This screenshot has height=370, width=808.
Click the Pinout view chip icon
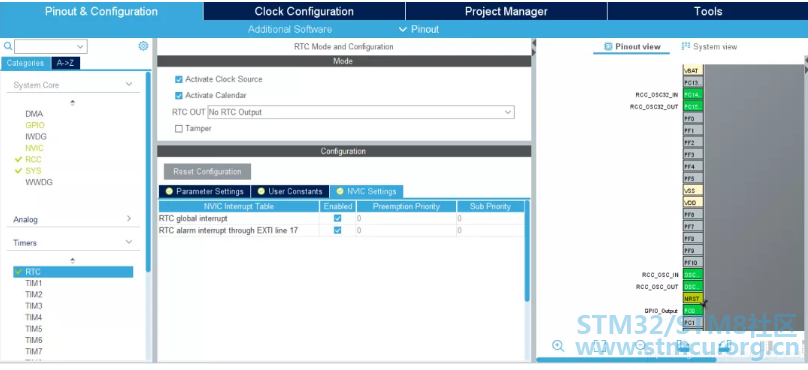click(608, 46)
